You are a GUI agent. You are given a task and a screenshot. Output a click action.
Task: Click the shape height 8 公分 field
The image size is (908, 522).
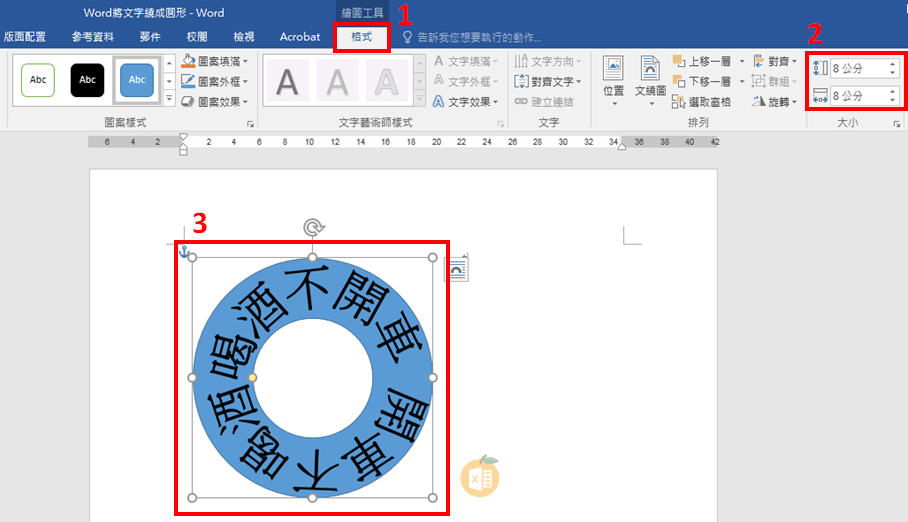pyautogui.click(x=857, y=68)
